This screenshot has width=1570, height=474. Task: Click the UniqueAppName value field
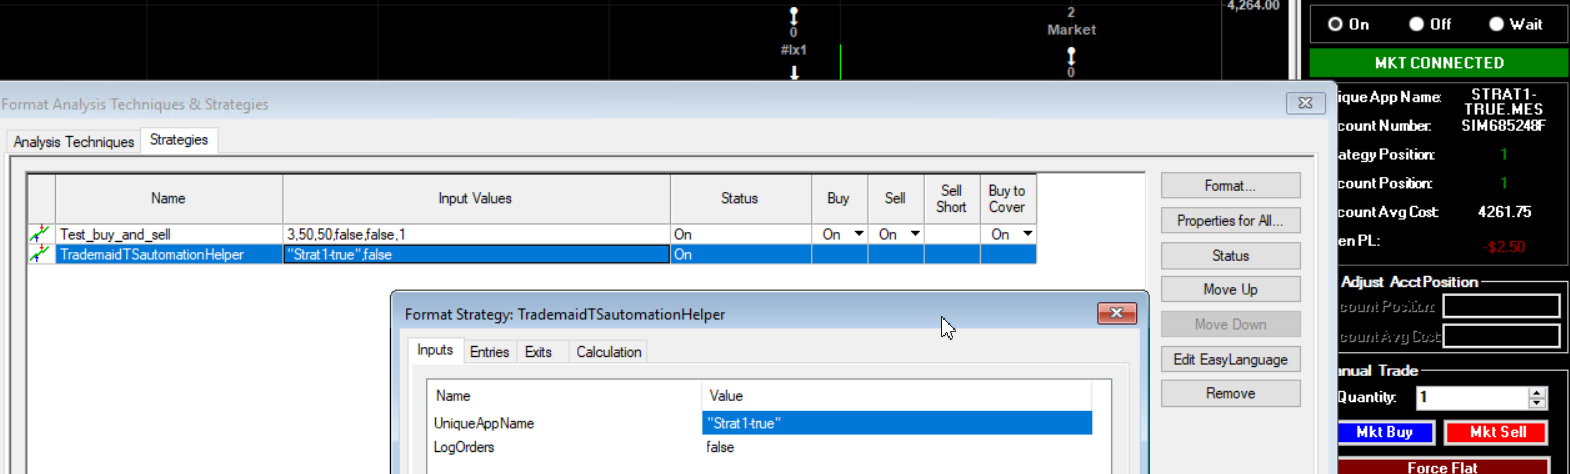pos(896,423)
